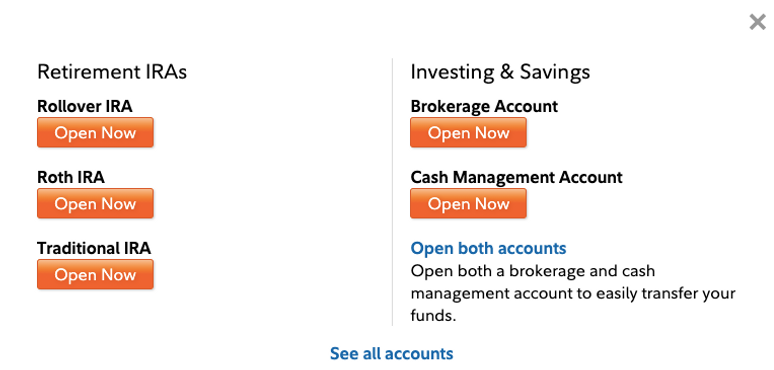
Task: Follow the Open both accounts link
Action: [x=488, y=248]
